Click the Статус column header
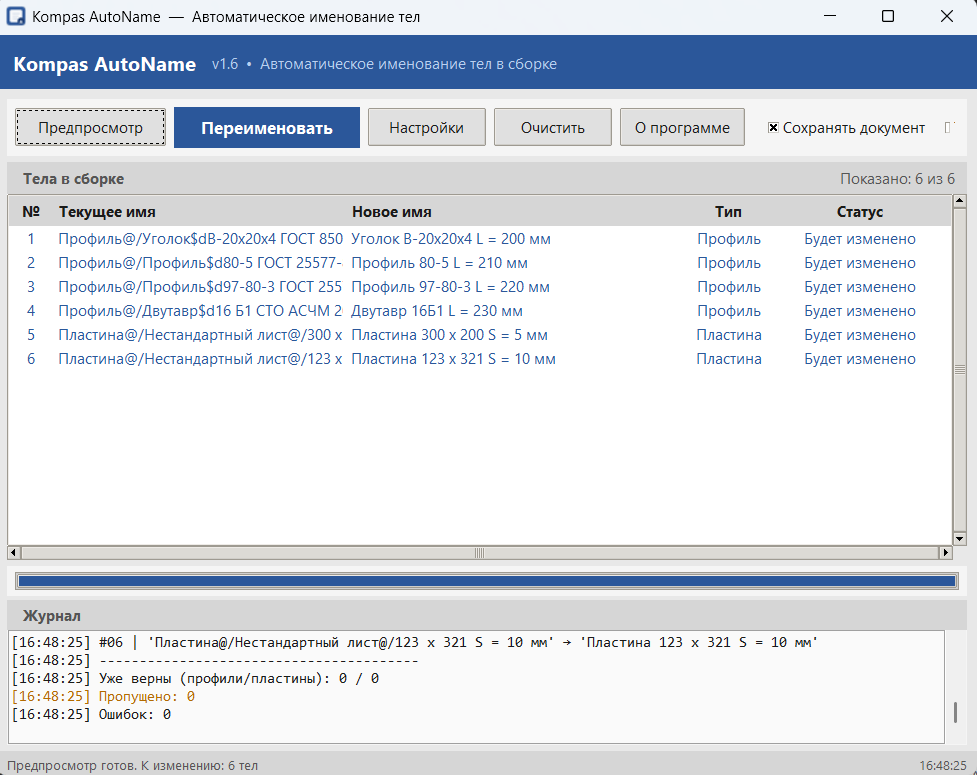Screen dimensions: 977x775 point(860,212)
